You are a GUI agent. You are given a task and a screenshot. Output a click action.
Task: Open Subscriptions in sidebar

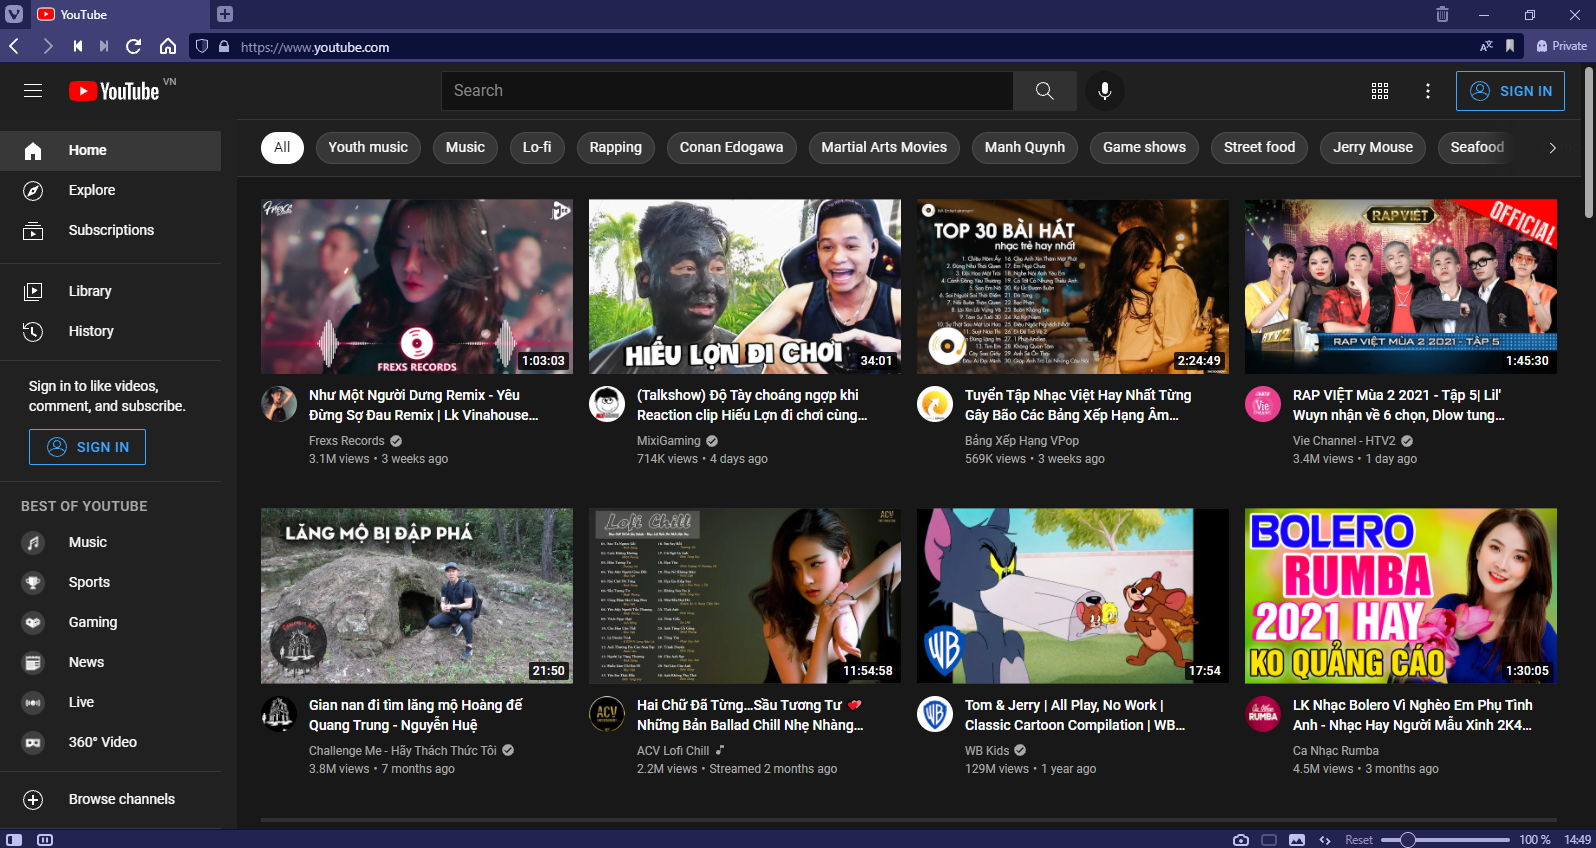tap(110, 230)
